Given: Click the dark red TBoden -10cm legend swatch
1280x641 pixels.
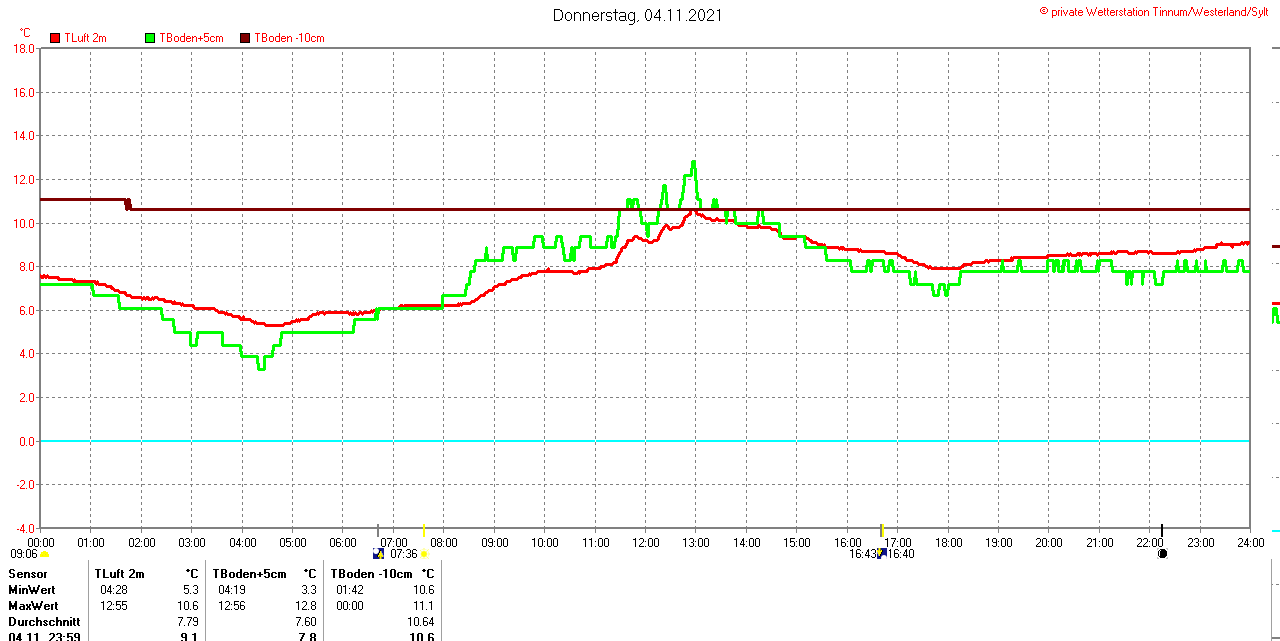Looking at the screenshot, I should (245, 38).
